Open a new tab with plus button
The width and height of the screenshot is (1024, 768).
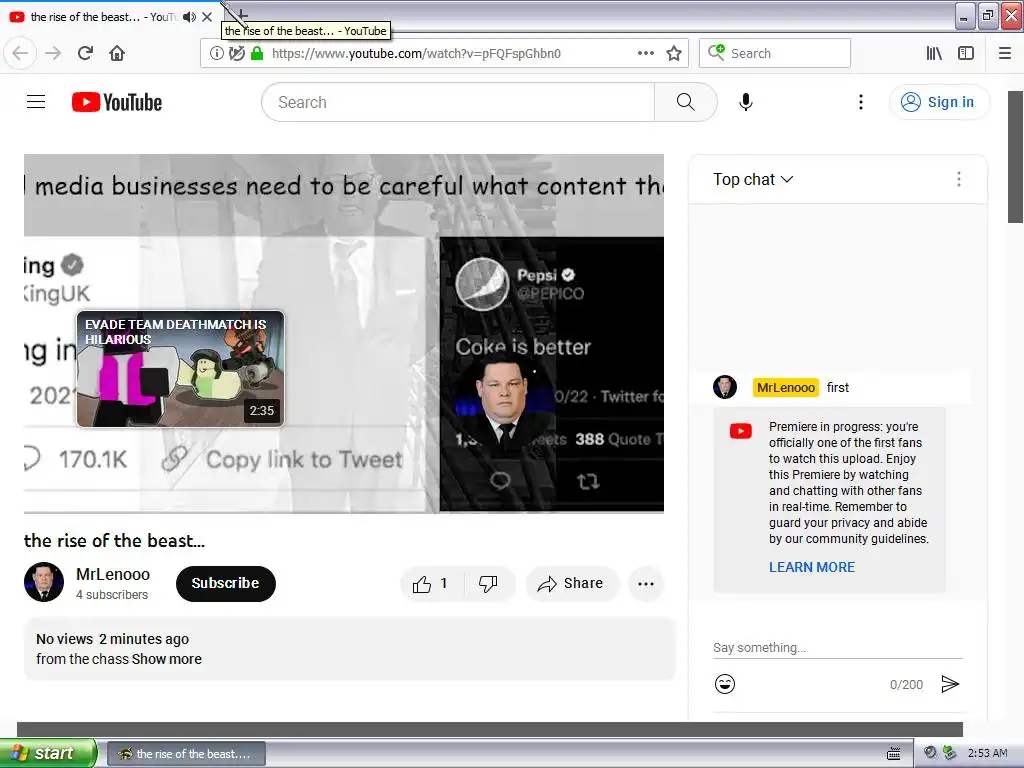click(242, 14)
